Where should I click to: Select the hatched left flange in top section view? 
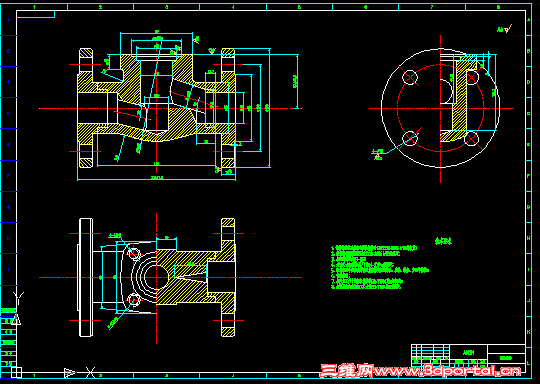86,108
